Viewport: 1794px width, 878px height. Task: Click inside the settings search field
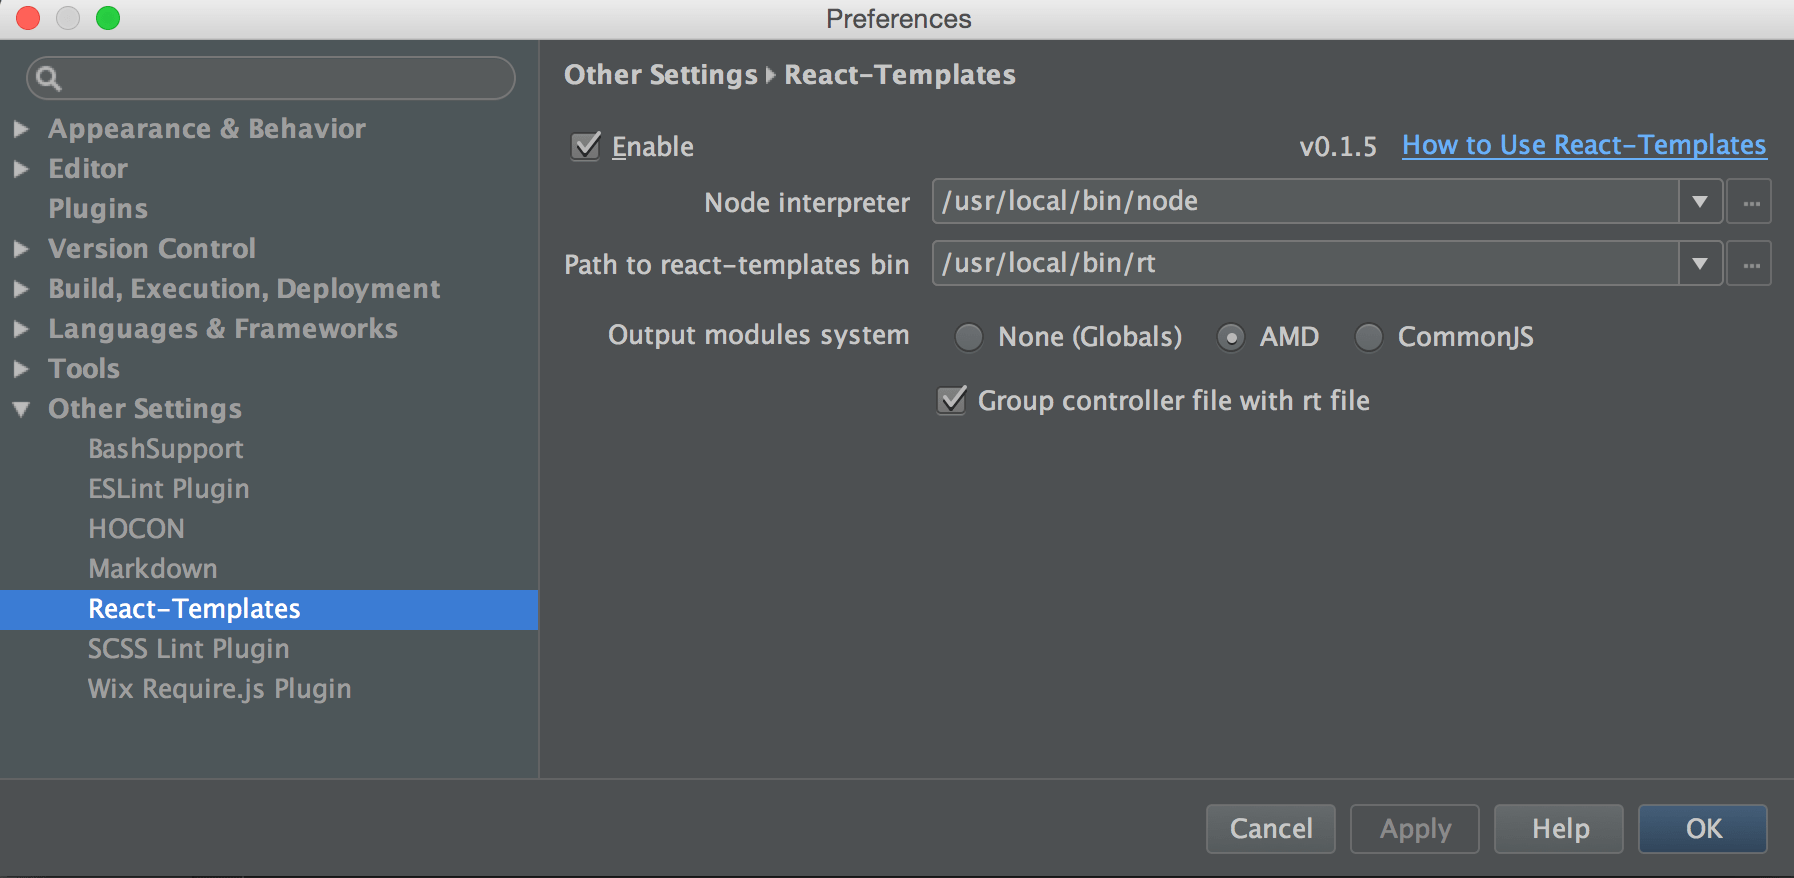tap(270, 78)
